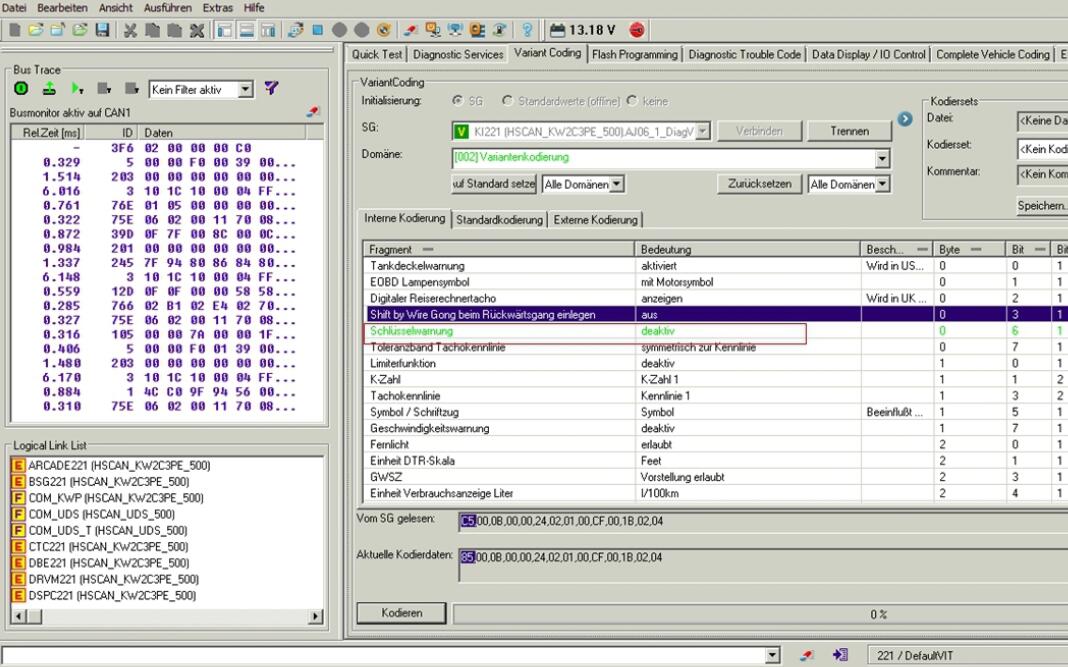Click Fragment column header
This screenshot has width=1068, height=667.
coord(499,249)
